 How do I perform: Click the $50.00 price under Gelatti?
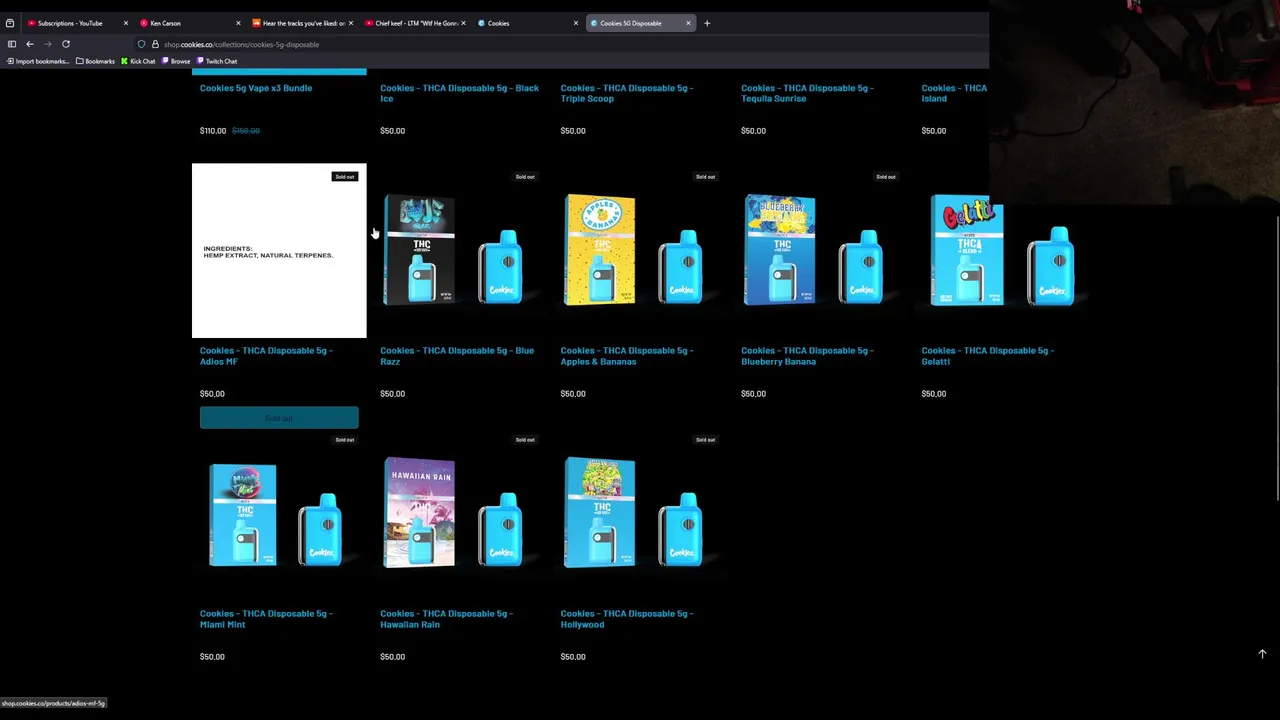pyautogui.click(x=934, y=394)
